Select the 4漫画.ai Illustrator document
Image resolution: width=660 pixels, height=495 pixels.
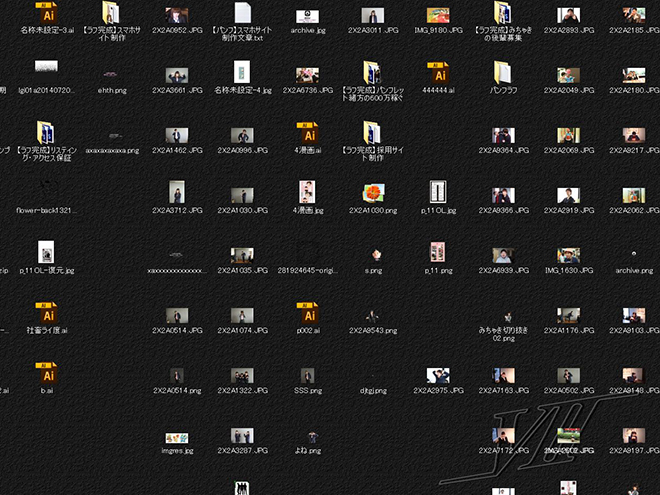coord(308,133)
